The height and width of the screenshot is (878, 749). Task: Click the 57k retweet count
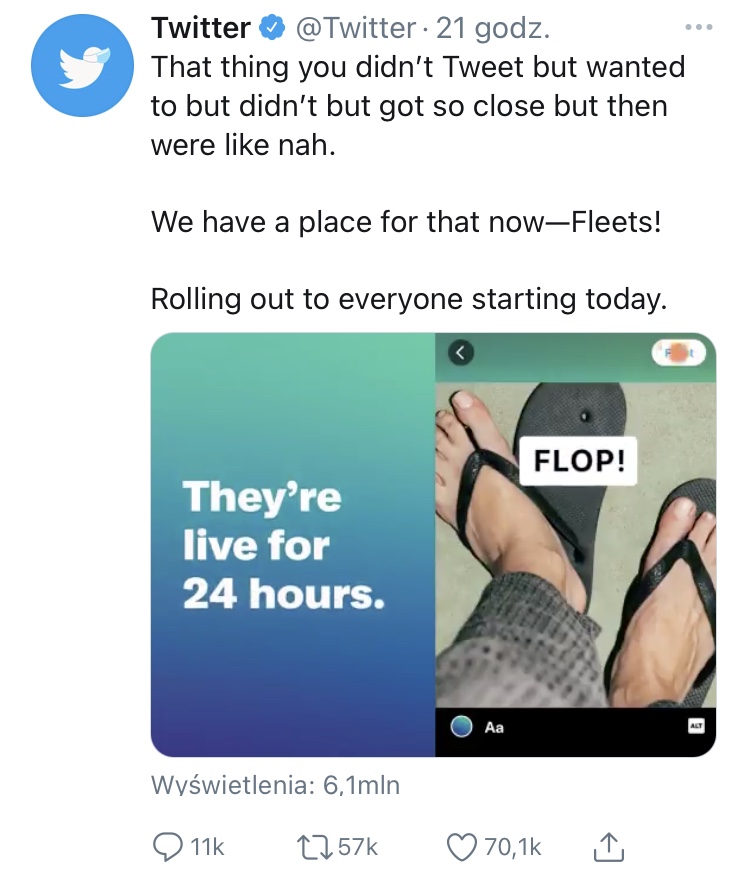[x=357, y=847]
